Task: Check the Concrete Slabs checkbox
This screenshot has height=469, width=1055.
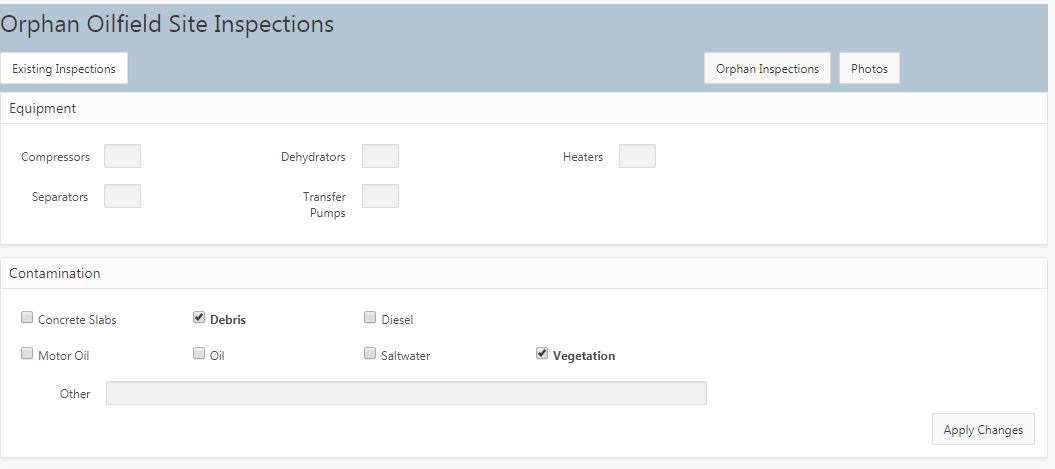Action: 27,318
